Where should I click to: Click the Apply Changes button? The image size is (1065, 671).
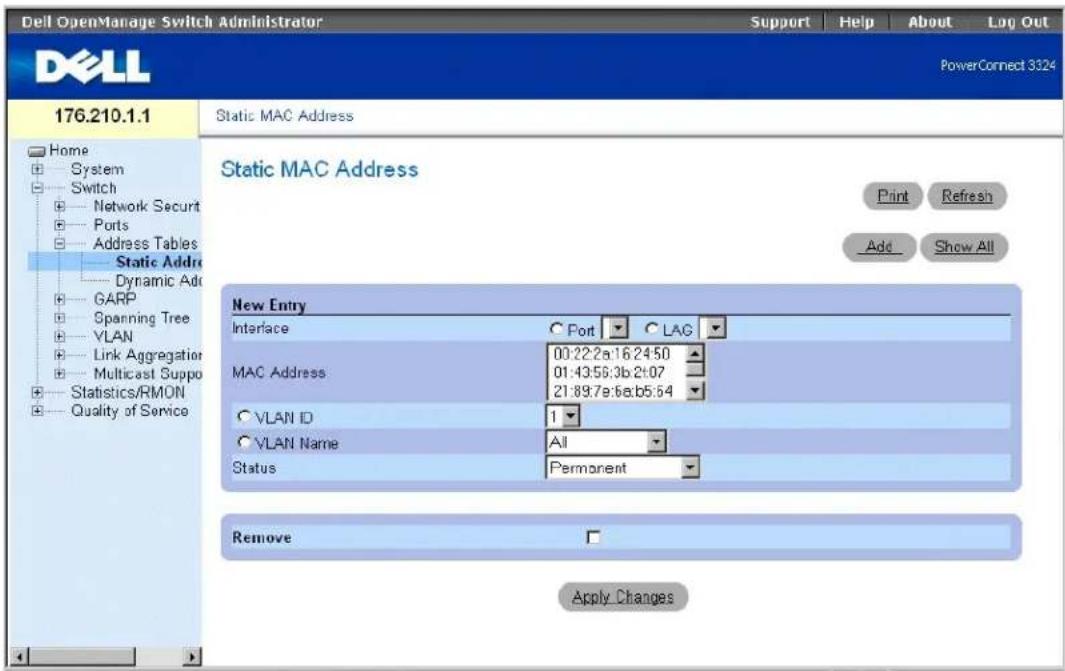pos(623,597)
